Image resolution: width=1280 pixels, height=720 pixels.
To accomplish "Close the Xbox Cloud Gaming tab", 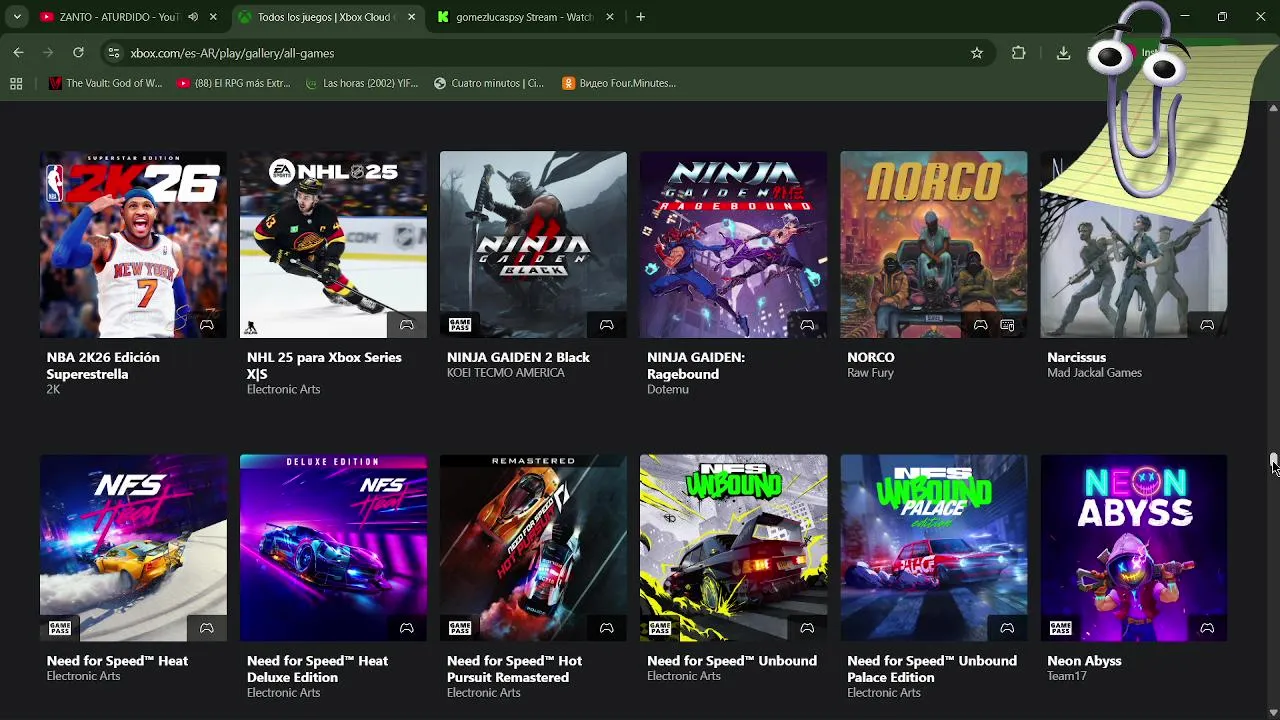I will [x=412, y=17].
